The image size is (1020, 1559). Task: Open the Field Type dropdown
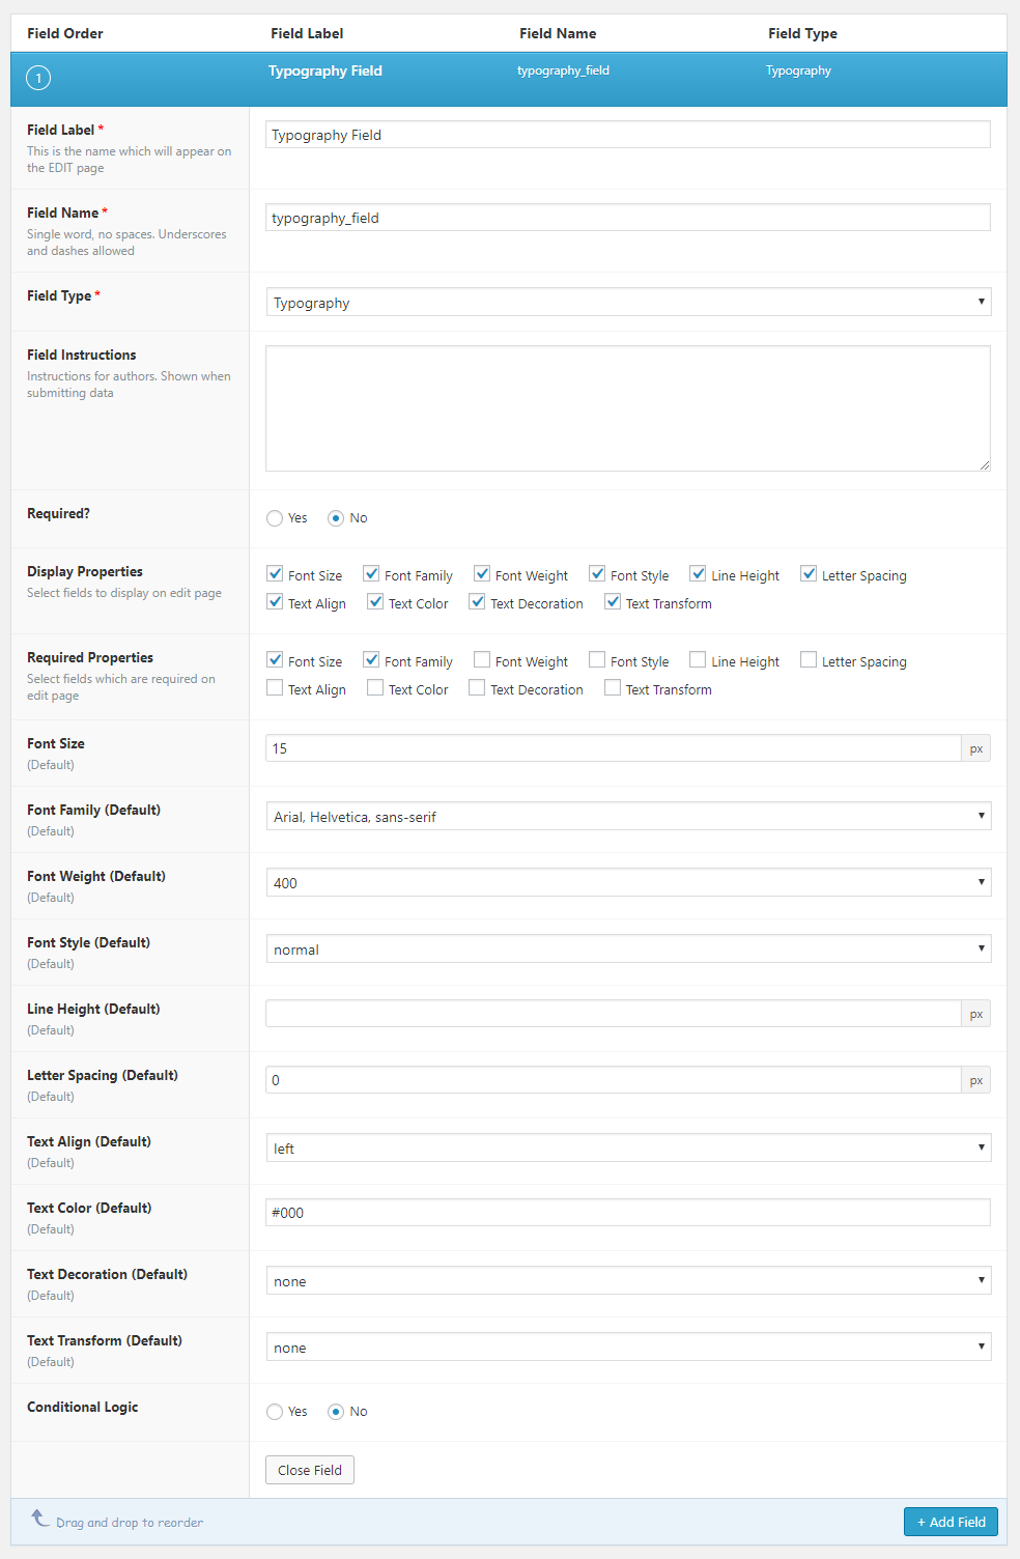tap(627, 302)
